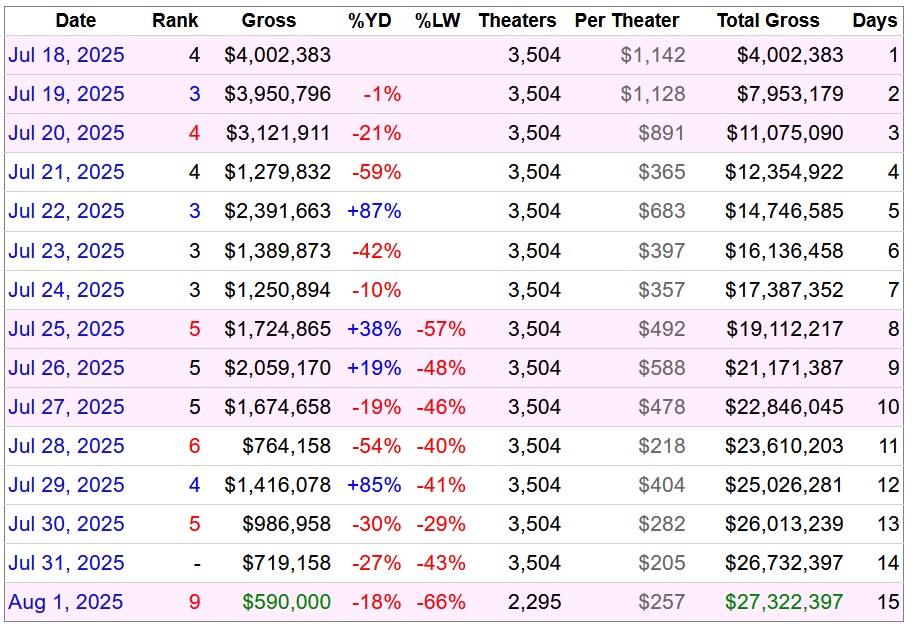Image resolution: width=914 pixels, height=632 pixels.
Task: Open the Jul 31, 2025 date link
Action: (66, 564)
